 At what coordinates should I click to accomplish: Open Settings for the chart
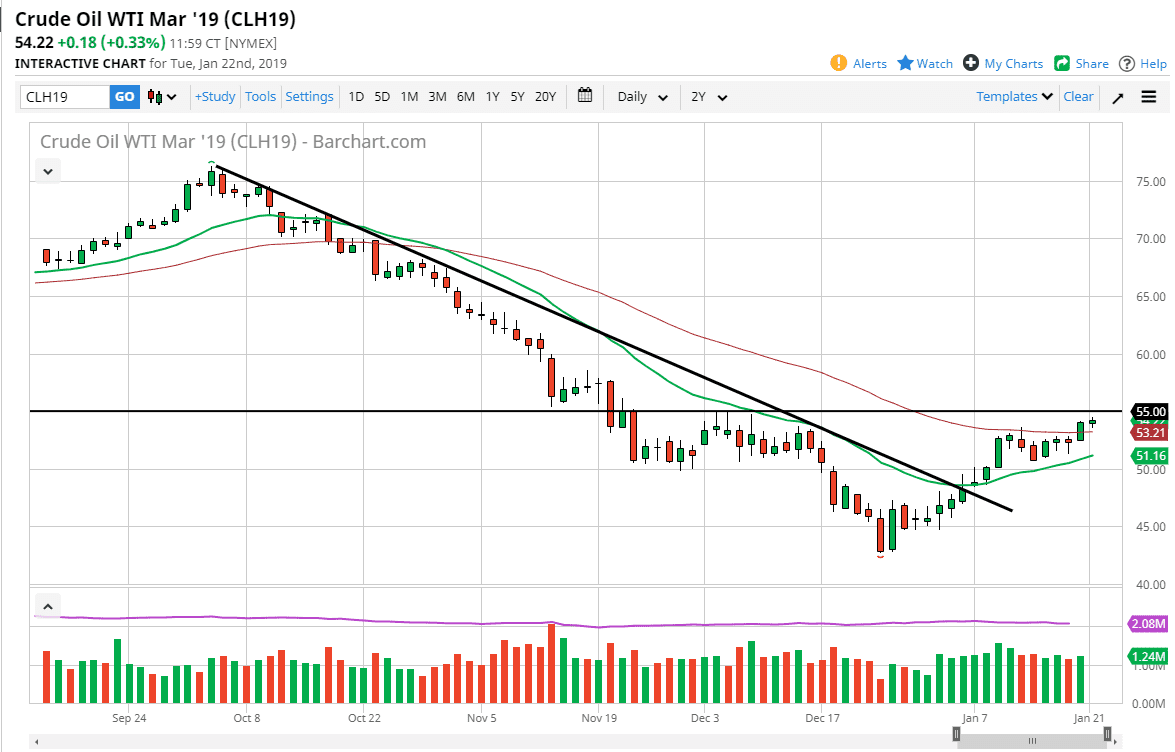(309, 96)
